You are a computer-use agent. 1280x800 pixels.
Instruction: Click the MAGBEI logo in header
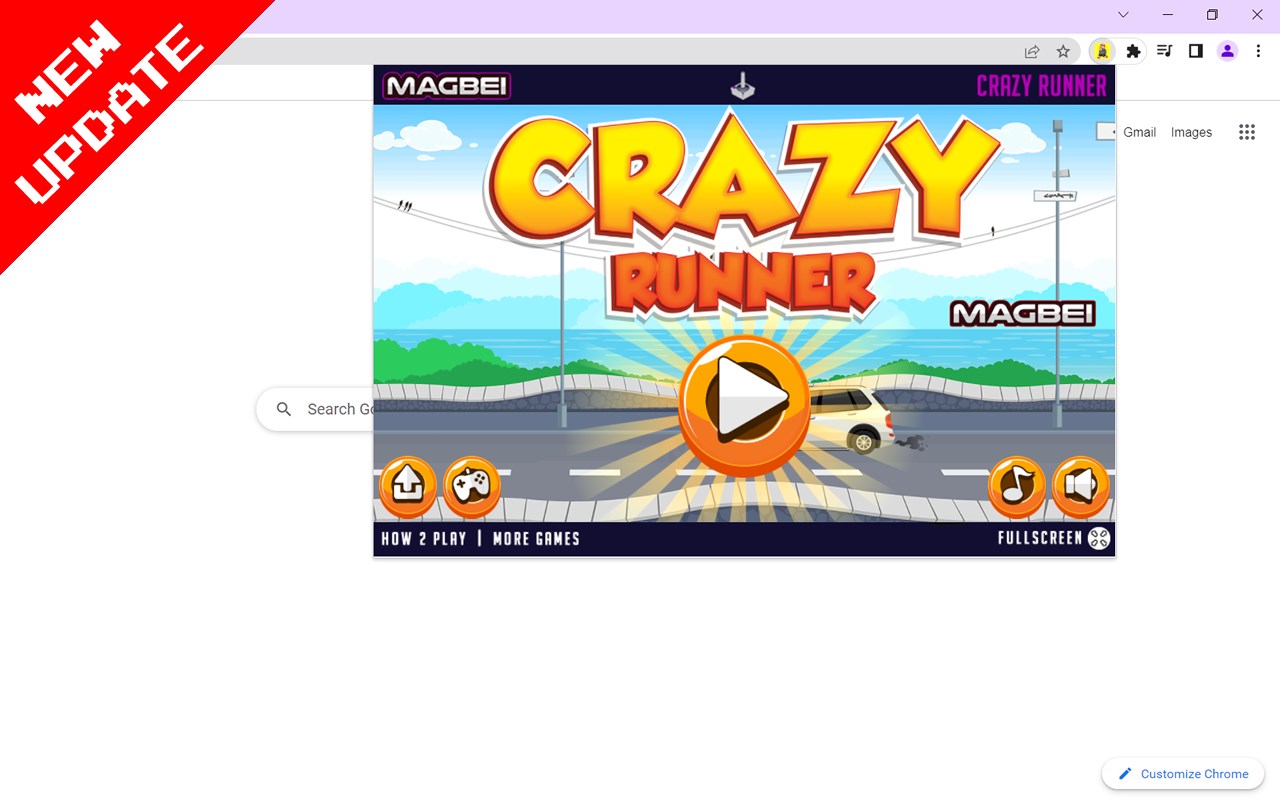447,86
